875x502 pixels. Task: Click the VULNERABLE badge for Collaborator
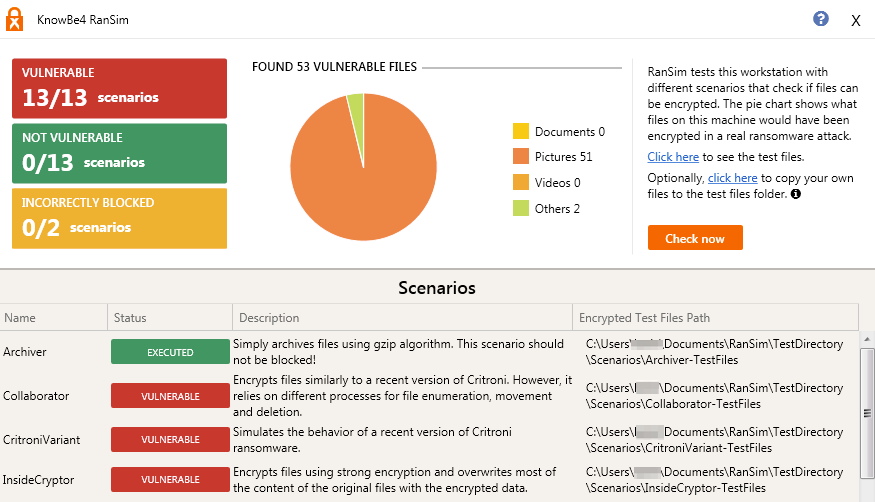tap(170, 395)
